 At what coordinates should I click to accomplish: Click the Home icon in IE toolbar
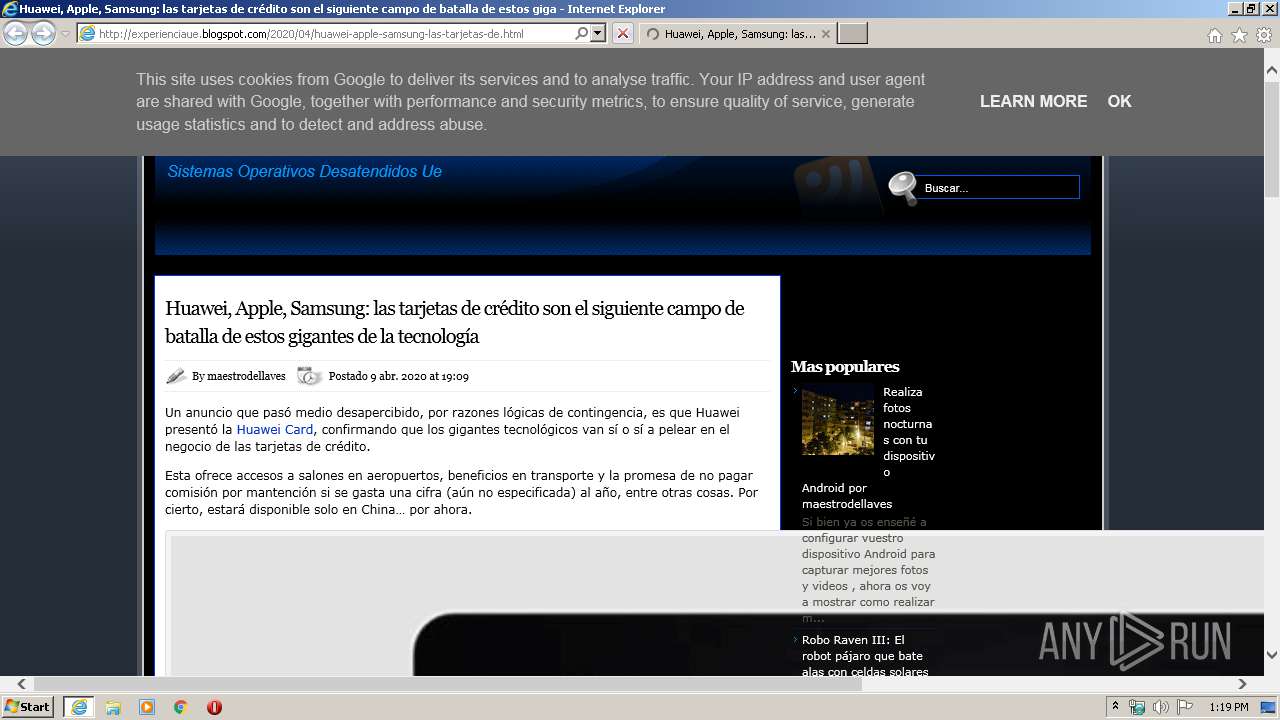click(1214, 35)
